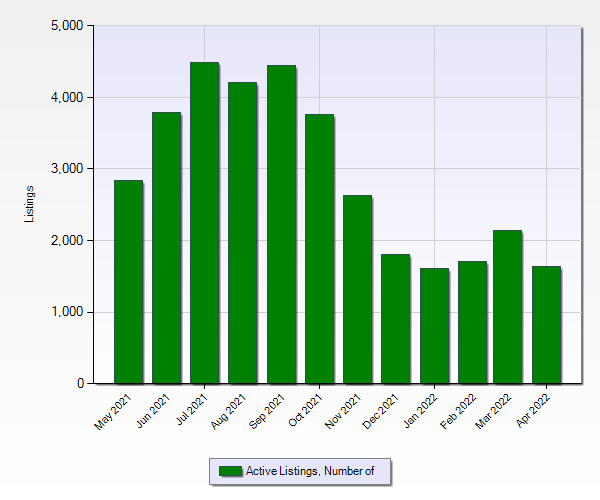Click the 'Listings' y-axis title
This screenshot has height=500, width=600.
tap(29, 204)
